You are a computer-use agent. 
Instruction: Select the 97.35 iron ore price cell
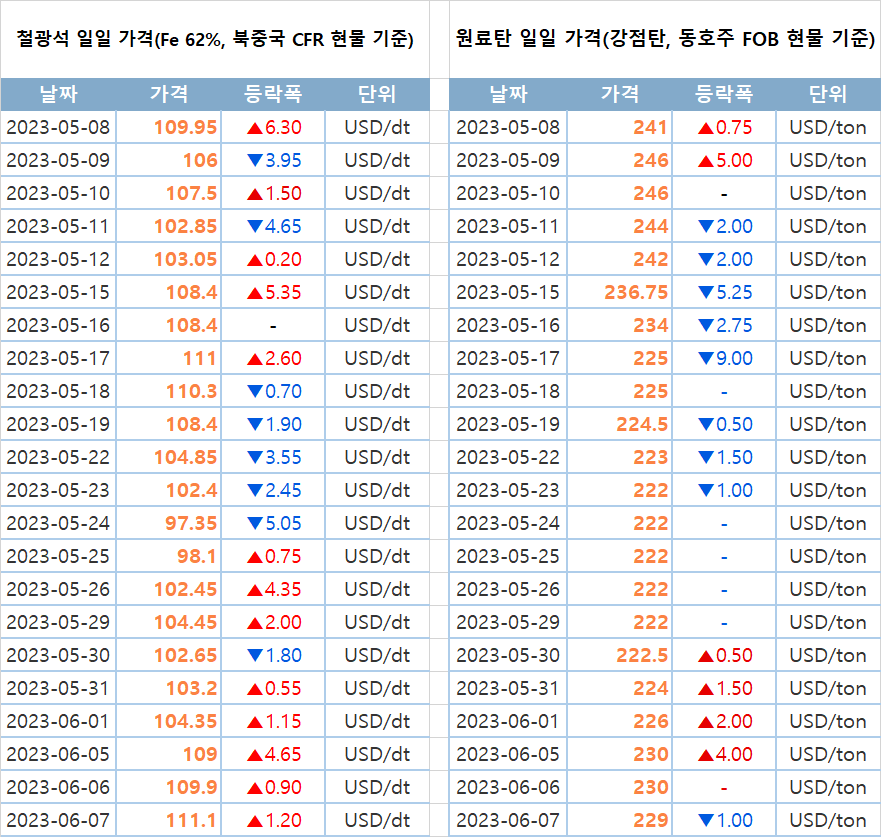pos(185,523)
